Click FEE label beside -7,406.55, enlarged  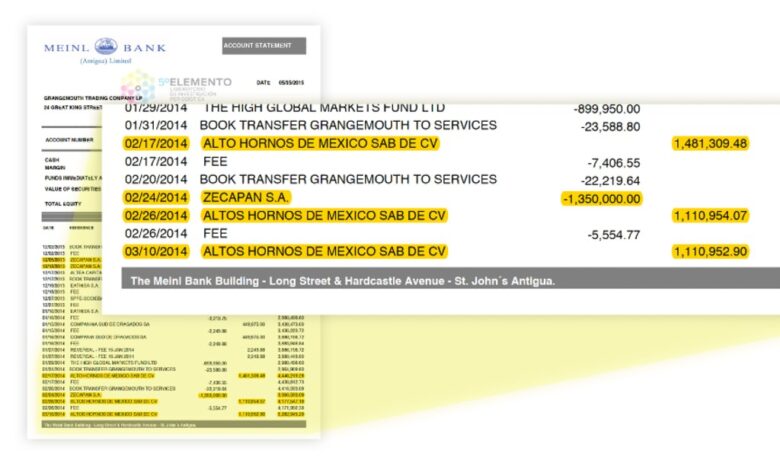(x=215, y=162)
